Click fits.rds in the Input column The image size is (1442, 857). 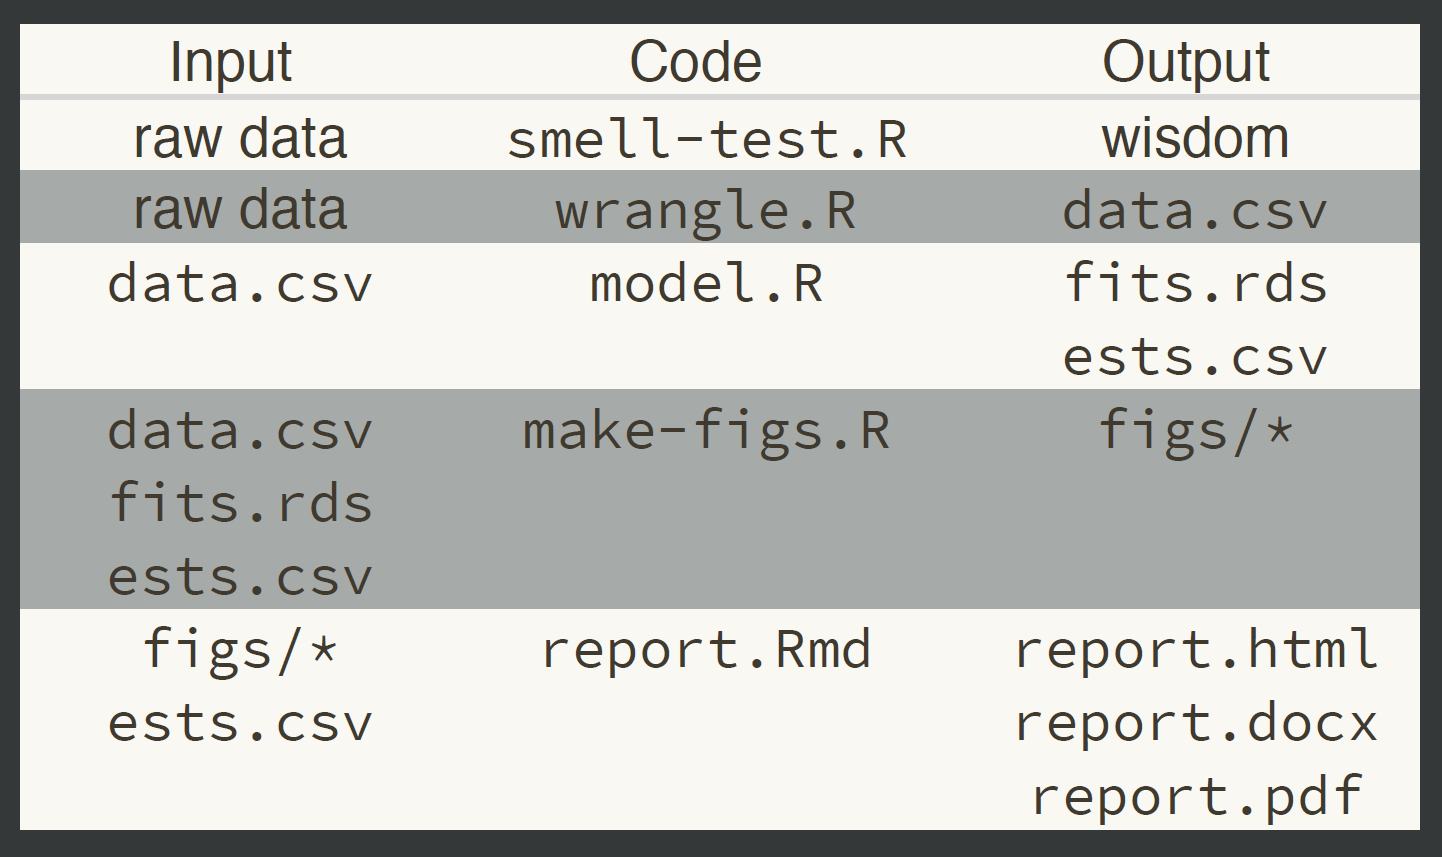(x=240, y=503)
